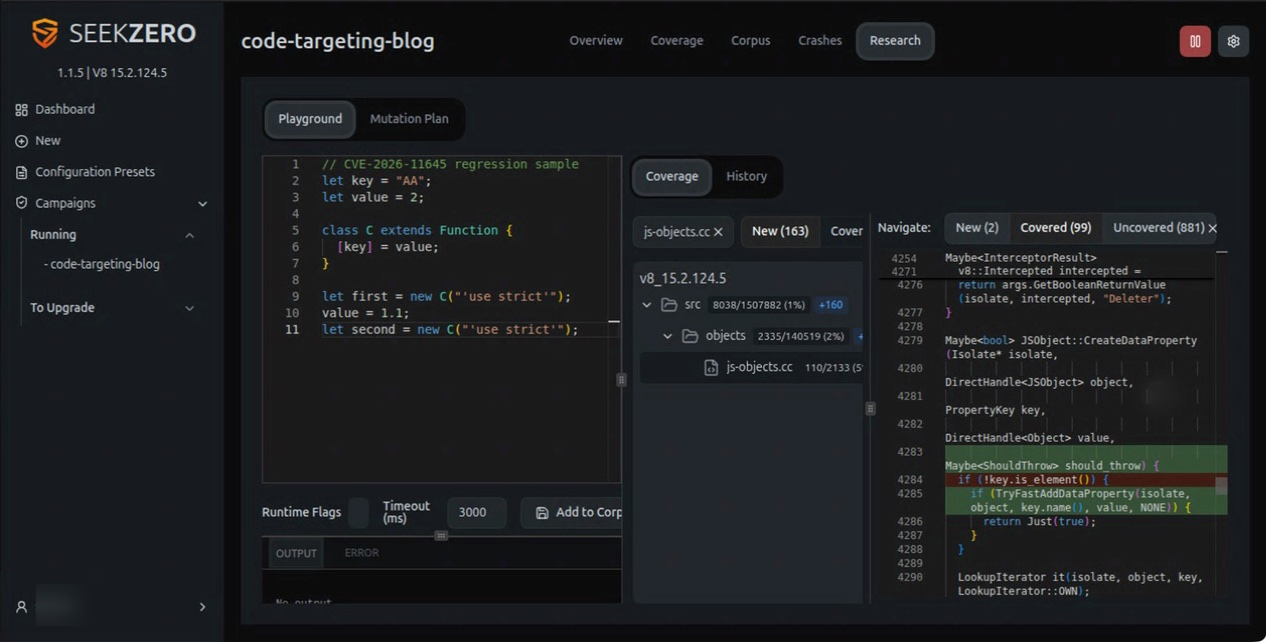Viewport: 1266px width, 642px height.
Task: Select the Playground tab
Action: click(x=310, y=119)
